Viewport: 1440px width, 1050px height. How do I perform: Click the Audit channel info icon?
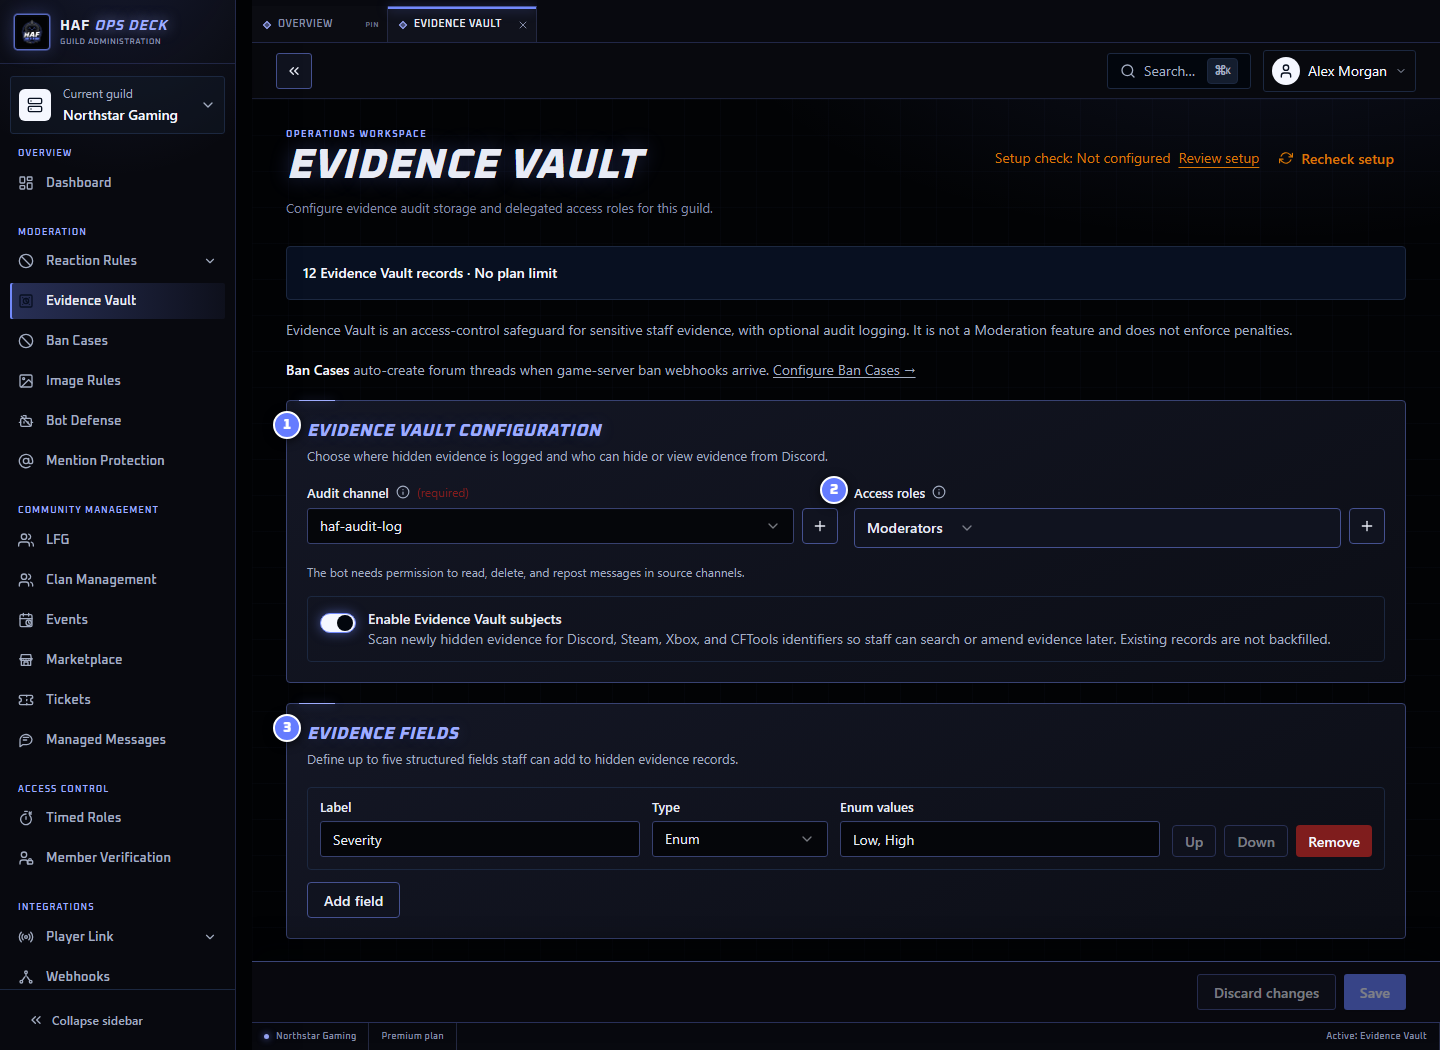click(403, 492)
